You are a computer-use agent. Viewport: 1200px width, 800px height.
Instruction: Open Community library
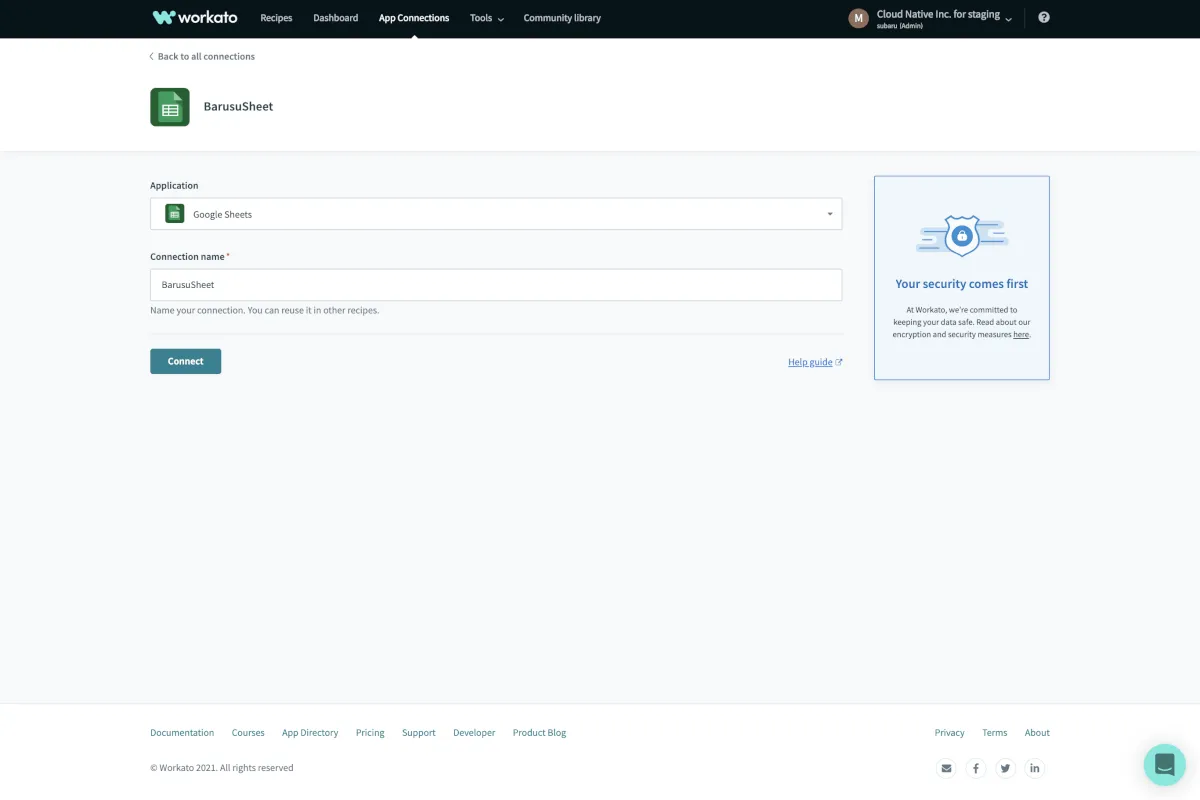(x=562, y=18)
